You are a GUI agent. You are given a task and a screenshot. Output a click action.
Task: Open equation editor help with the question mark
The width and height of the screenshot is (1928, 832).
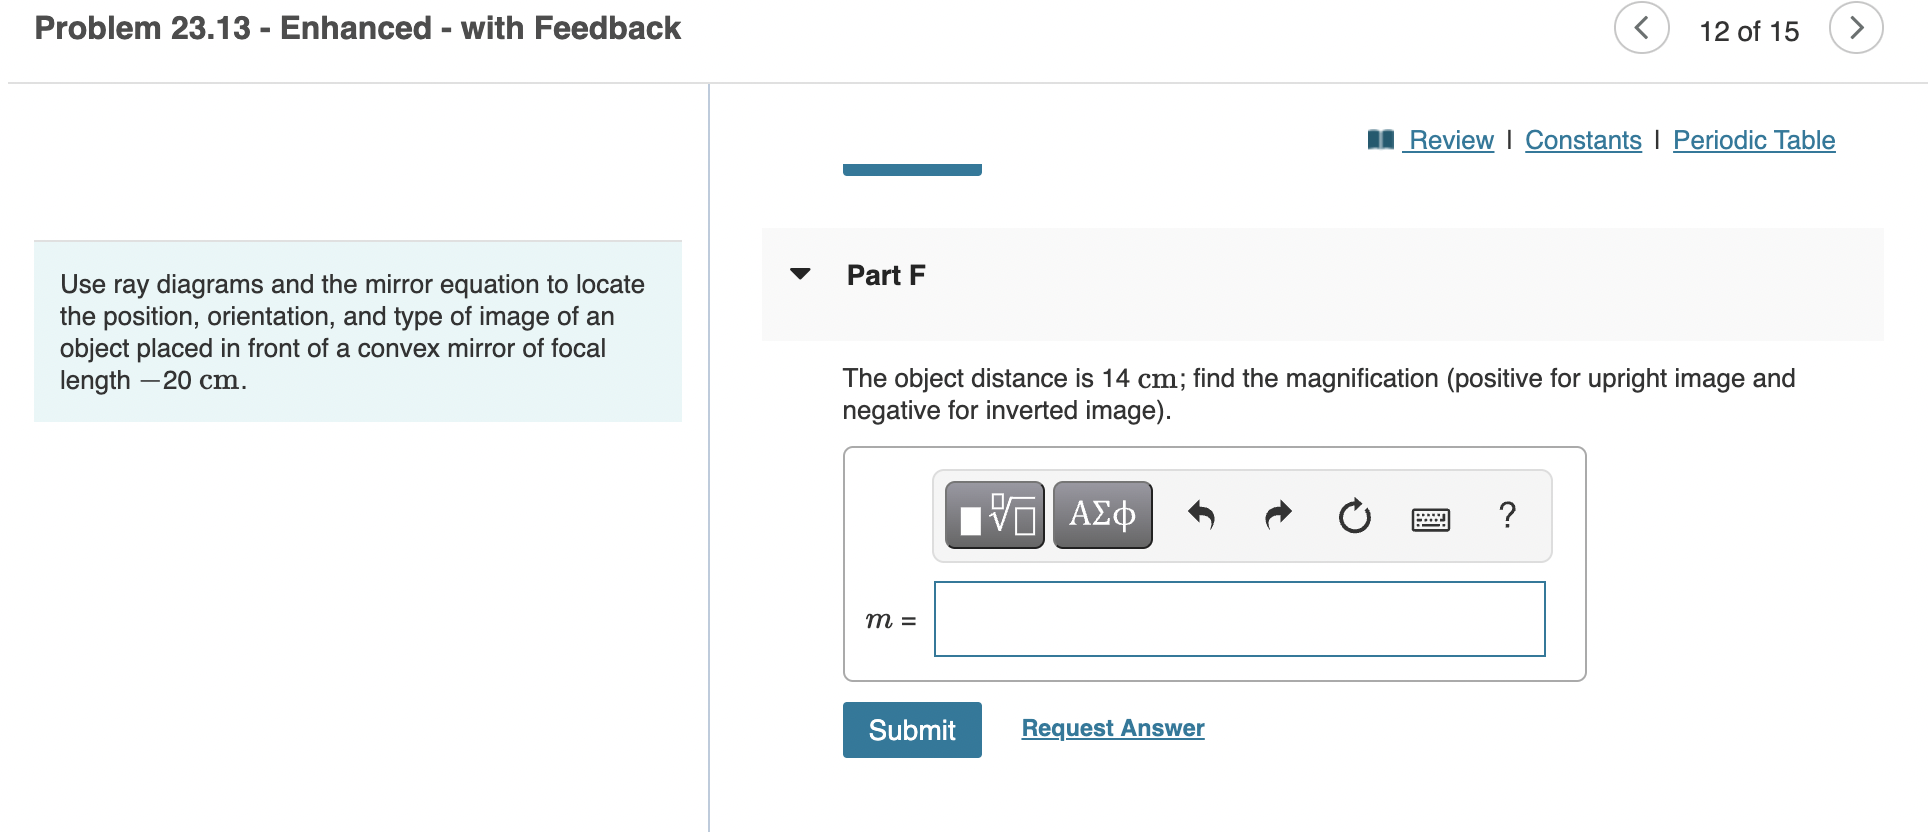1507,515
